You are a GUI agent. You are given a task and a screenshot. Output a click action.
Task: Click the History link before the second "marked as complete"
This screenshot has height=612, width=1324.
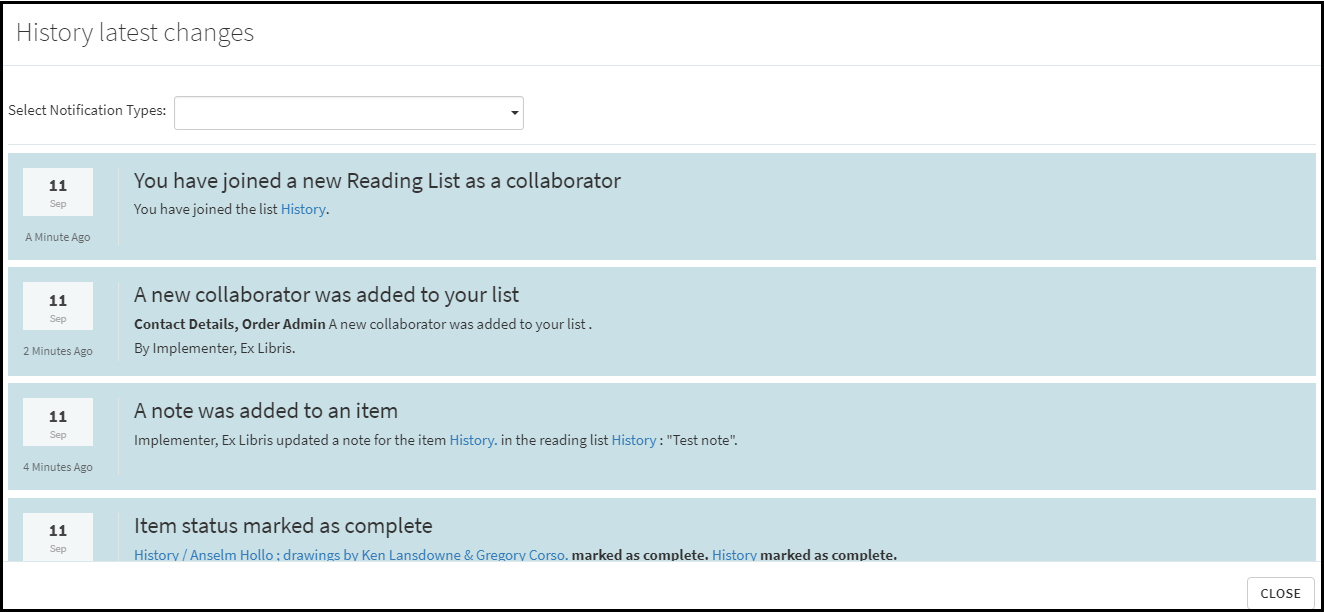(x=734, y=555)
